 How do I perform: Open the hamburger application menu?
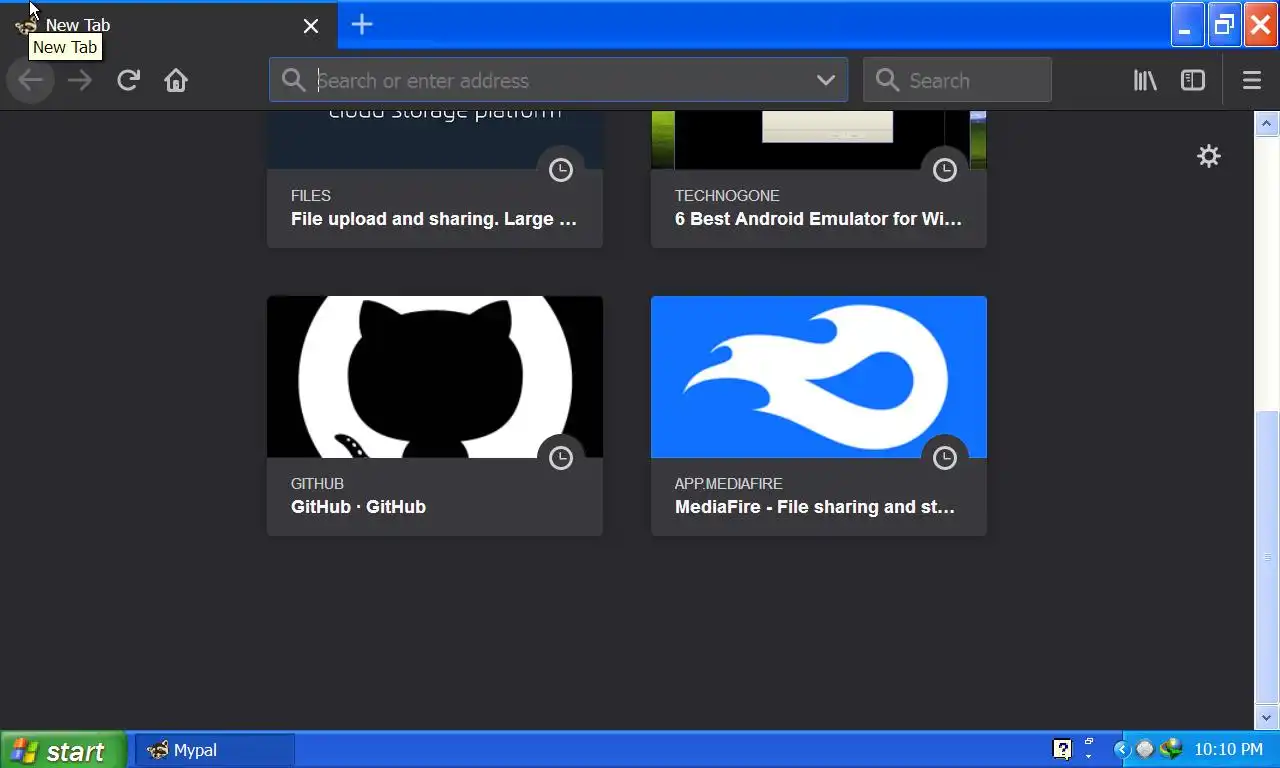pos(1251,80)
